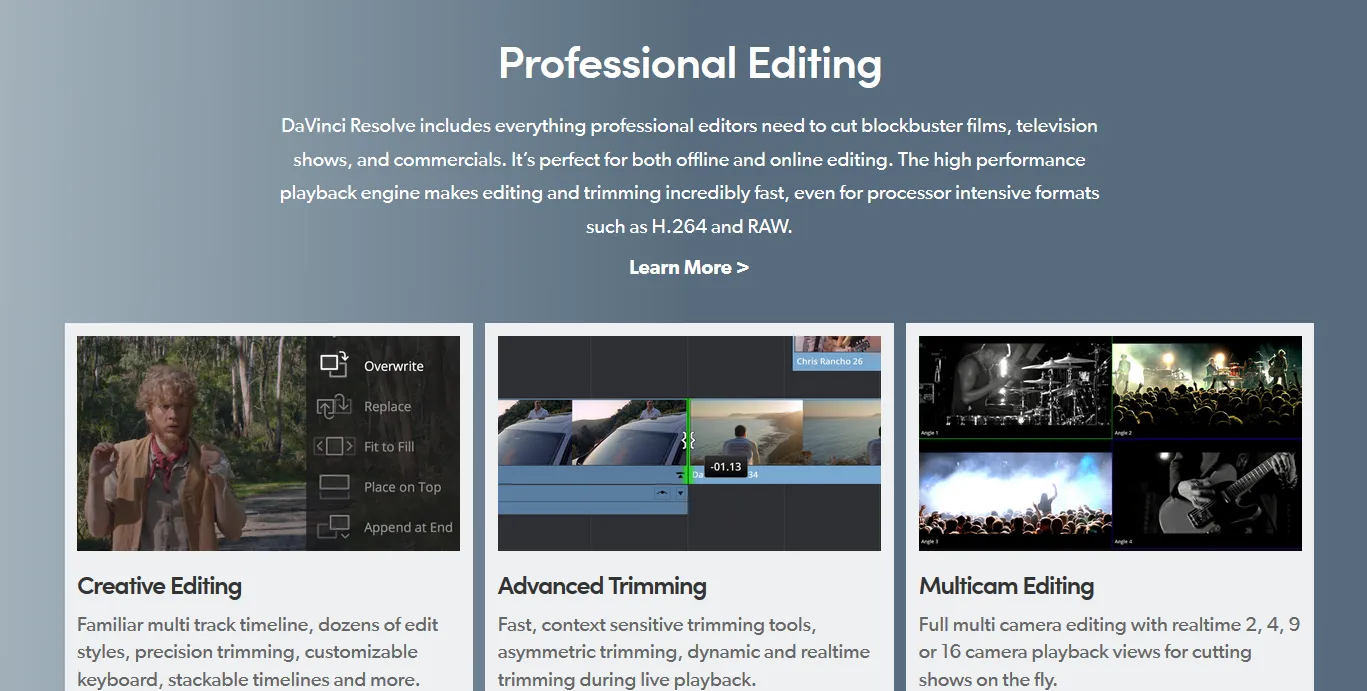Click the Advanced Trimming heading
The image size is (1367, 691).
coord(602,586)
